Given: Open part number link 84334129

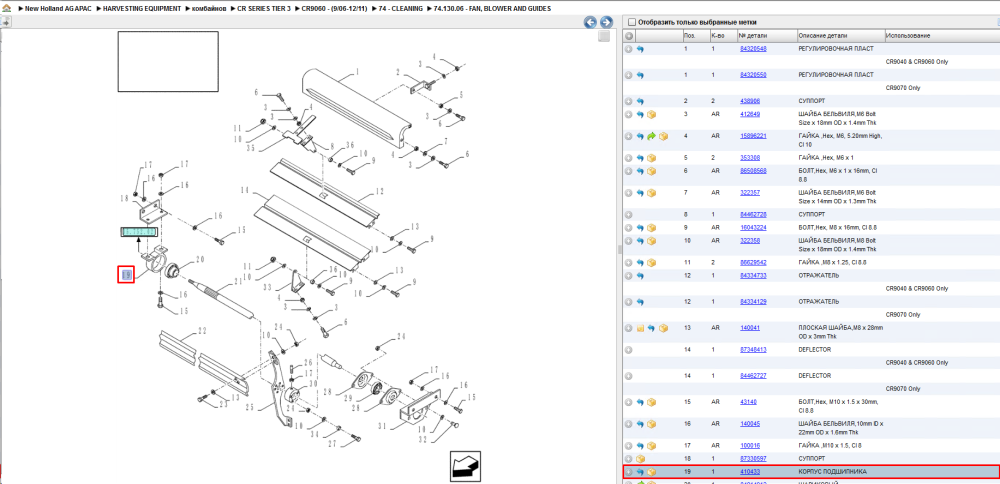Looking at the screenshot, I should (x=753, y=302).
